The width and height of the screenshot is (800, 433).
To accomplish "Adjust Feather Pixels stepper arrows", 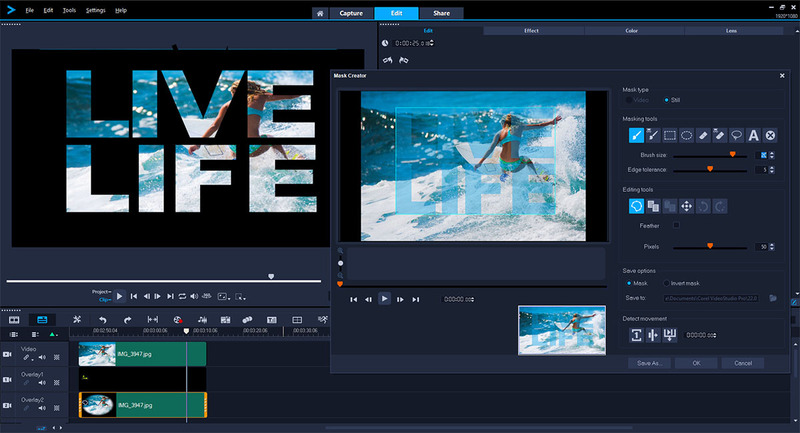I will click(x=771, y=247).
